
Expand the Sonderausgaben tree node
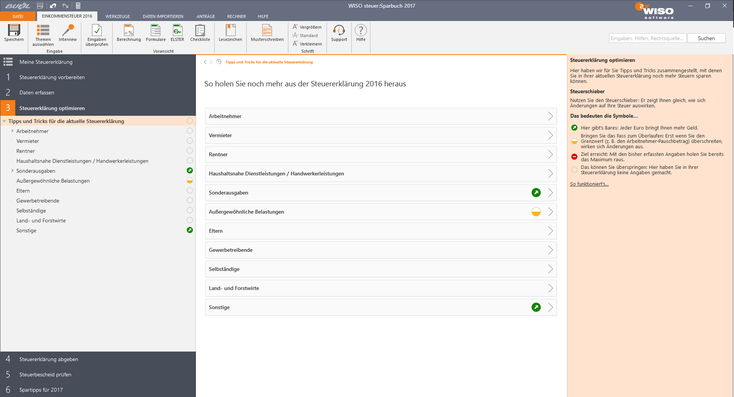[x=12, y=171]
